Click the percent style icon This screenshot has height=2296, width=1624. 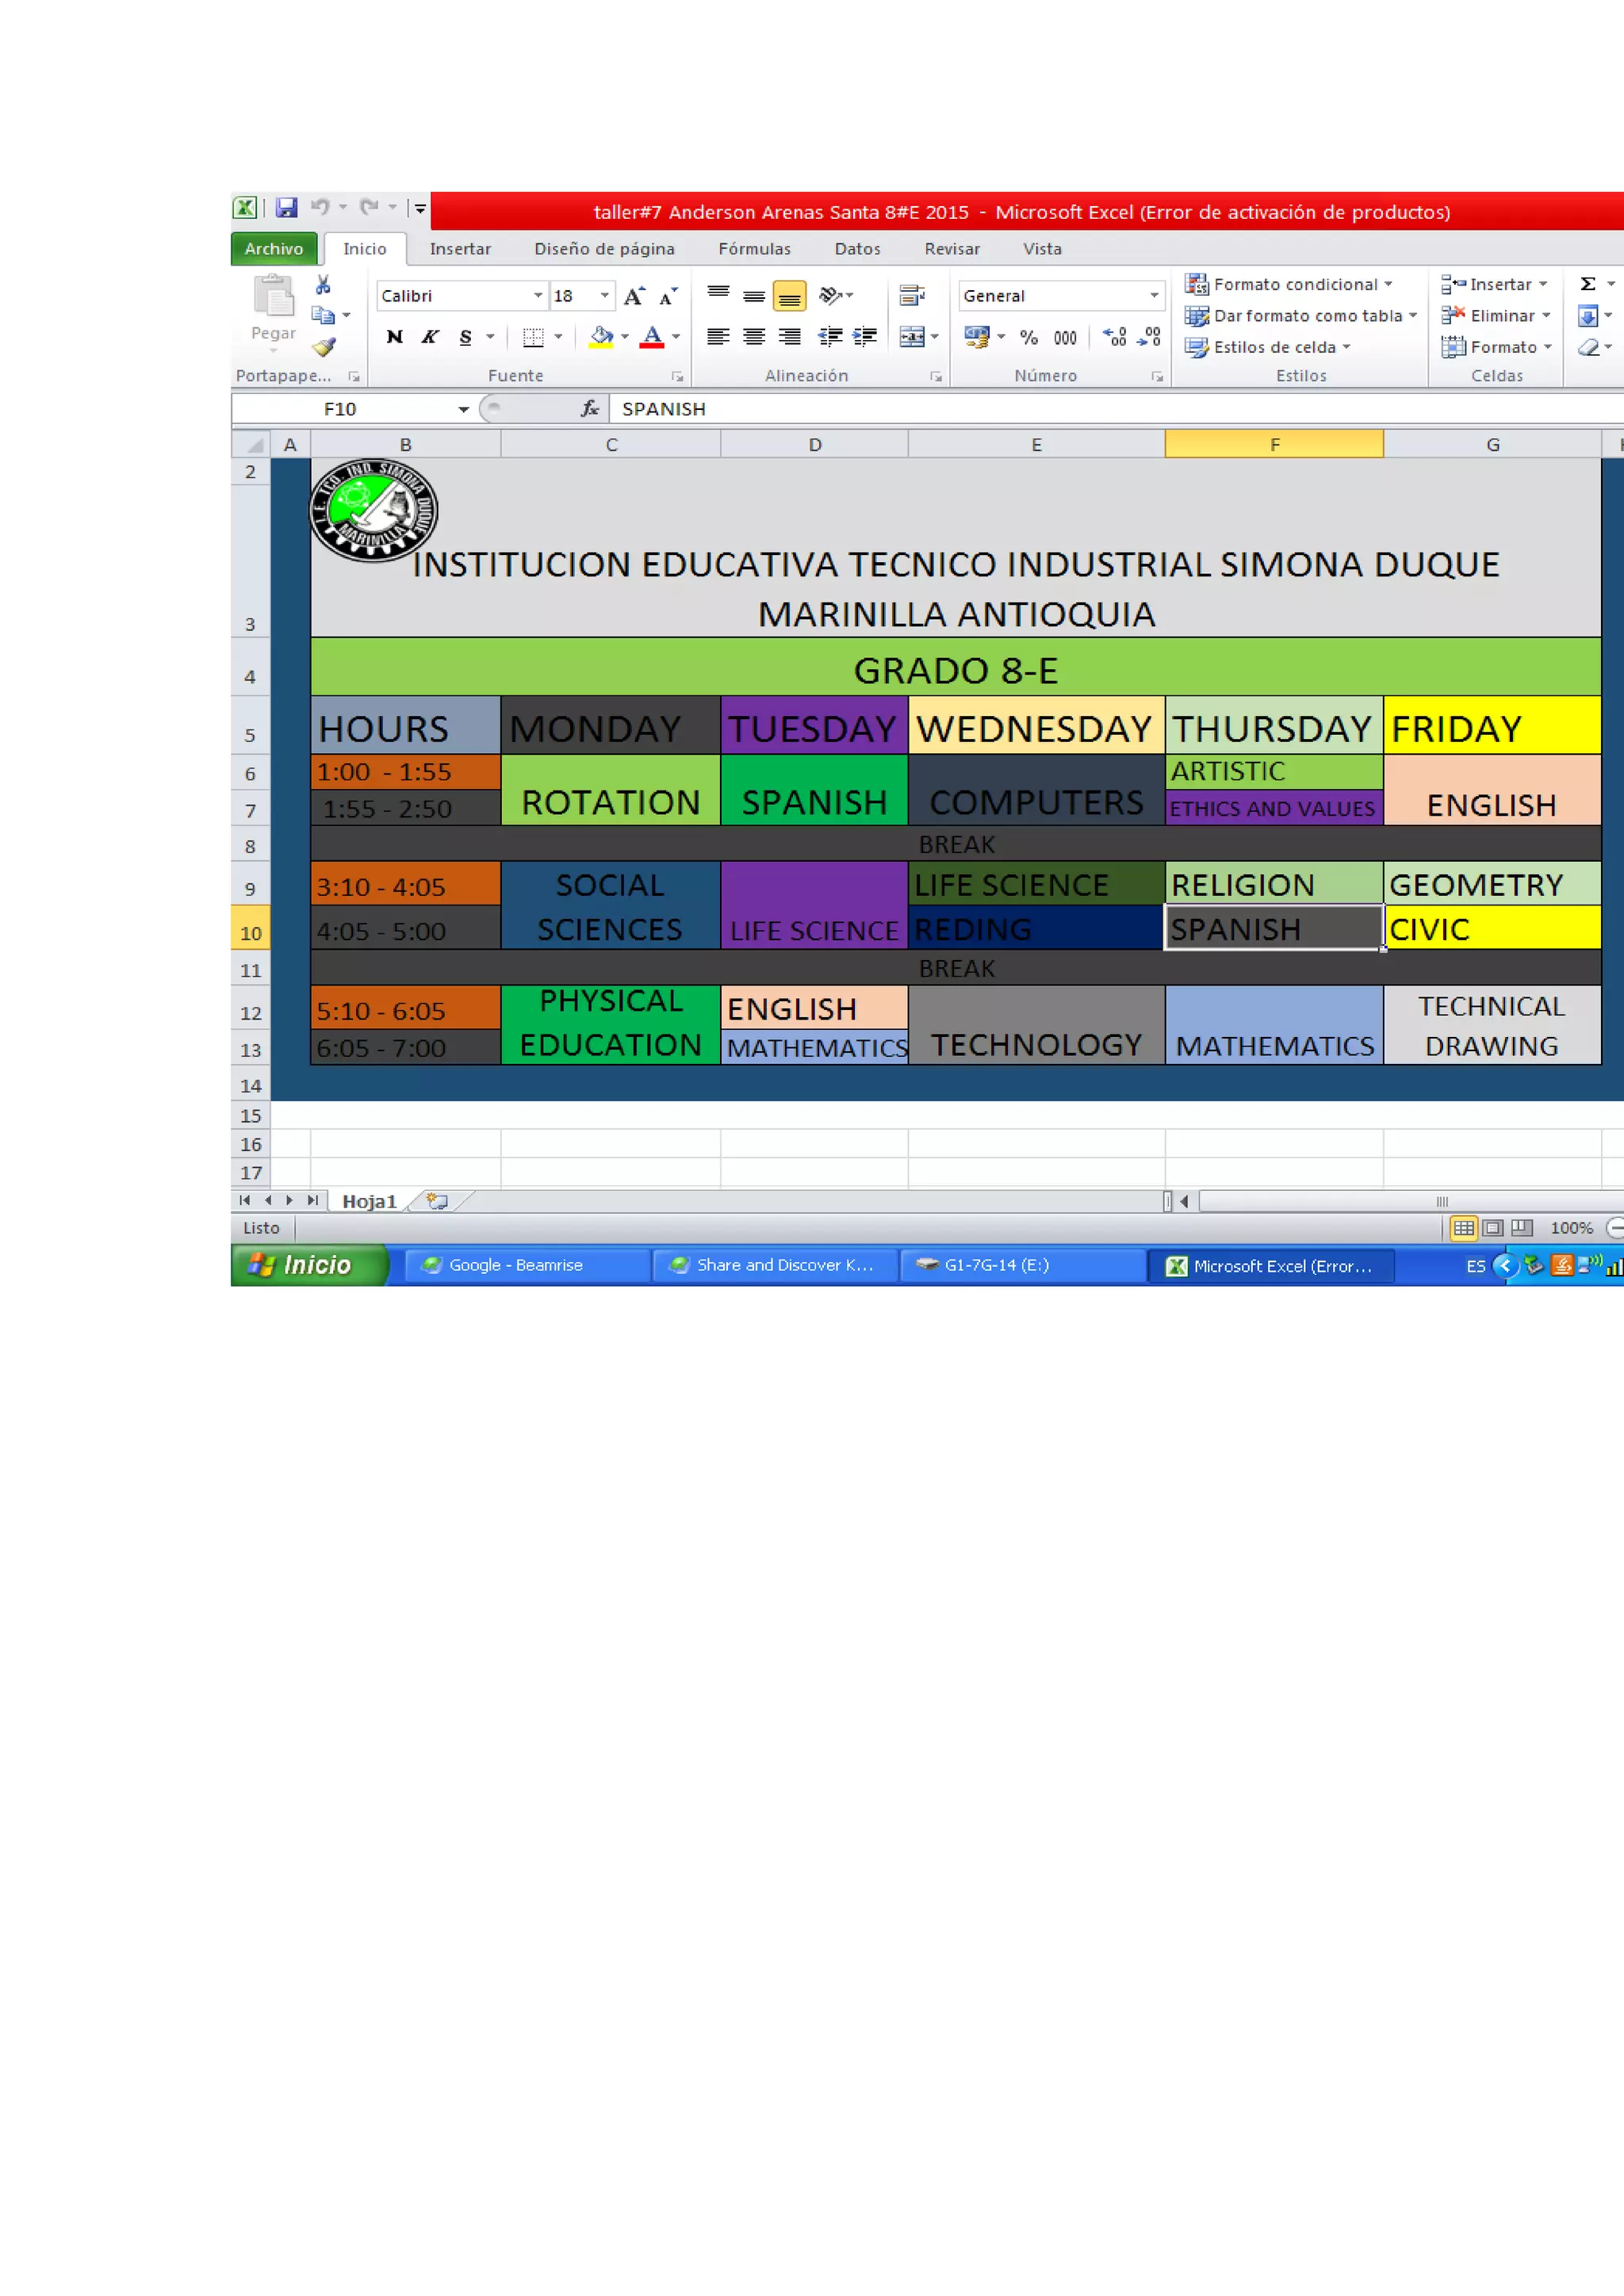click(x=1029, y=338)
